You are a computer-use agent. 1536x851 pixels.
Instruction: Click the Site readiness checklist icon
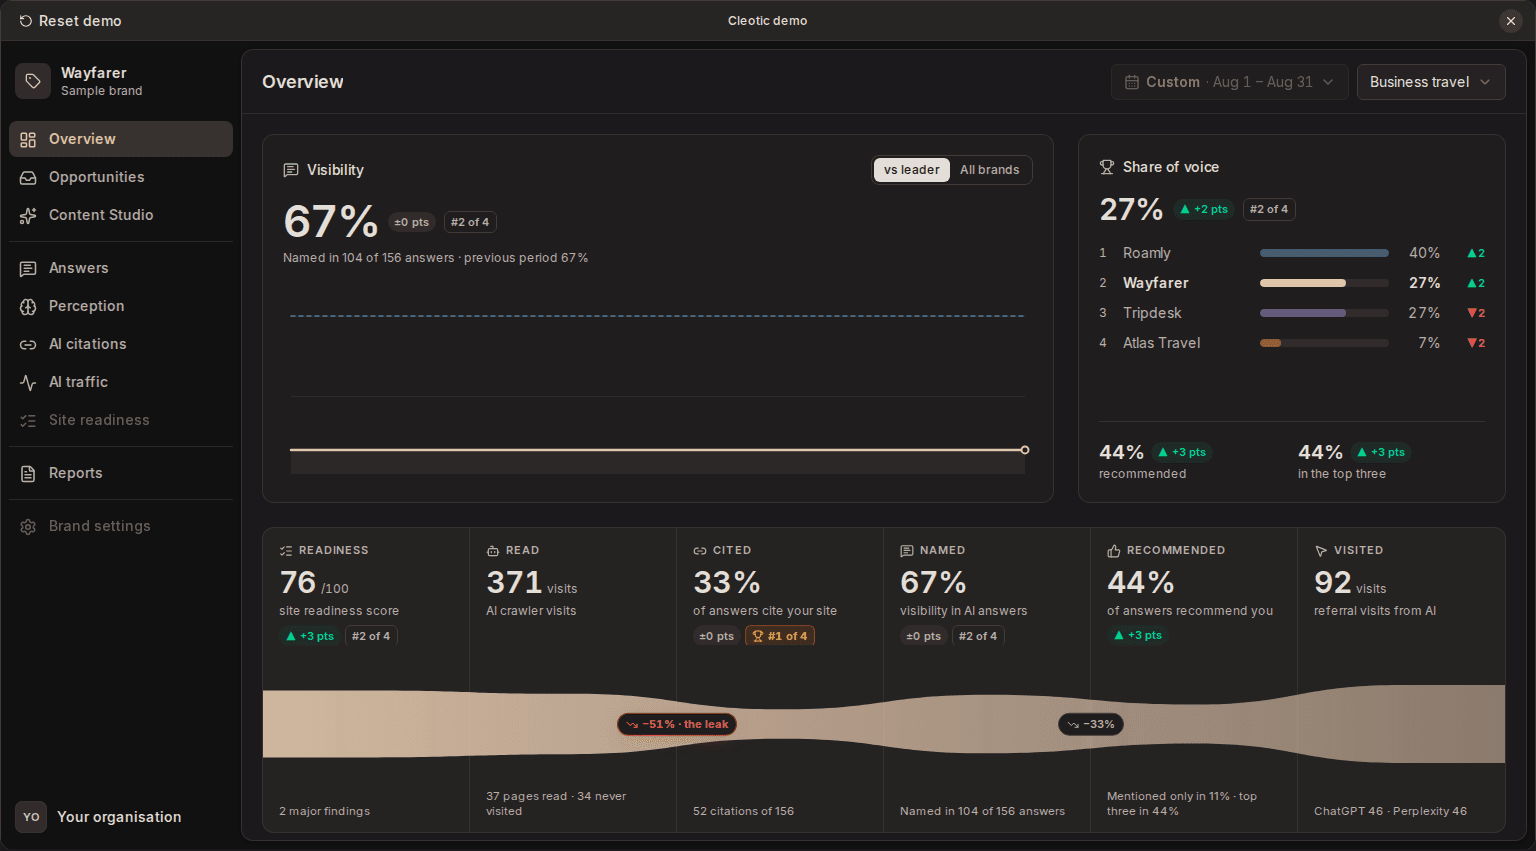click(28, 420)
